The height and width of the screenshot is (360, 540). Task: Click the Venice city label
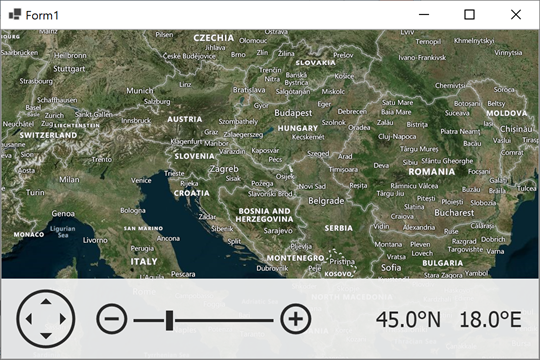pos(141,180)
